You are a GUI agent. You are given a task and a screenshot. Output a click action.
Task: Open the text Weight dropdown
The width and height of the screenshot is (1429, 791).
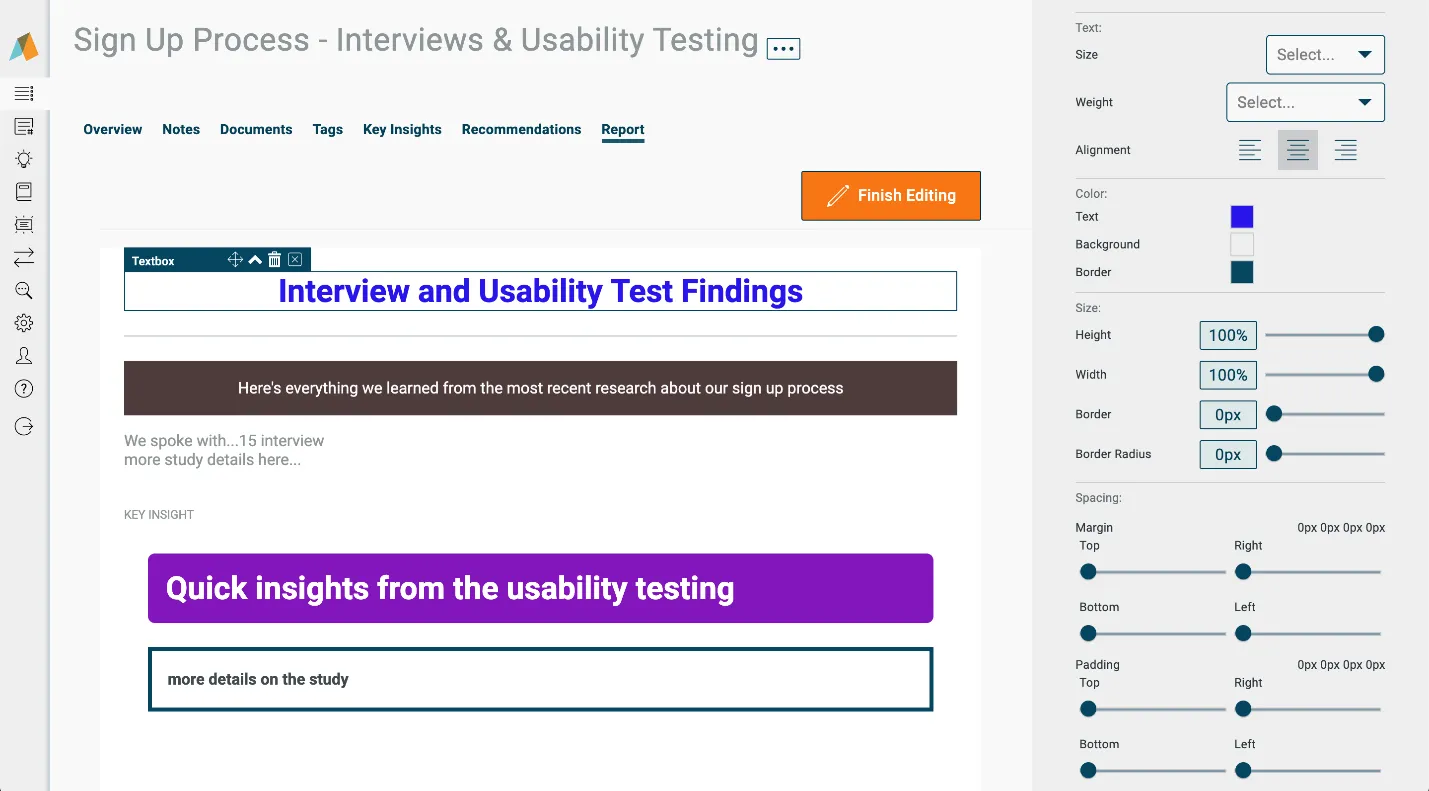coord(1305,102)
